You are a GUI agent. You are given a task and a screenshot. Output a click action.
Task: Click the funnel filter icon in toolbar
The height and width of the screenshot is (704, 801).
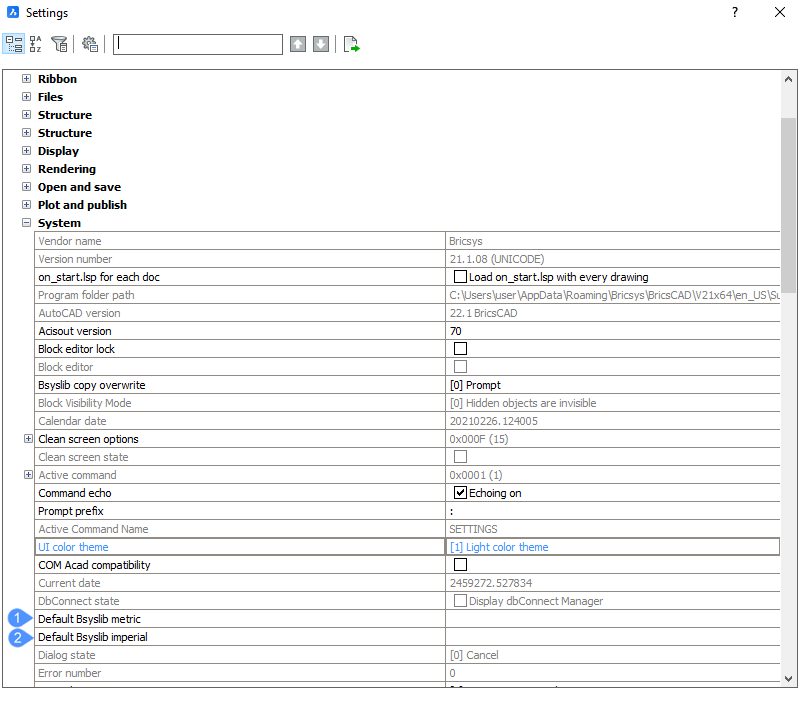(x=59, y=44)
